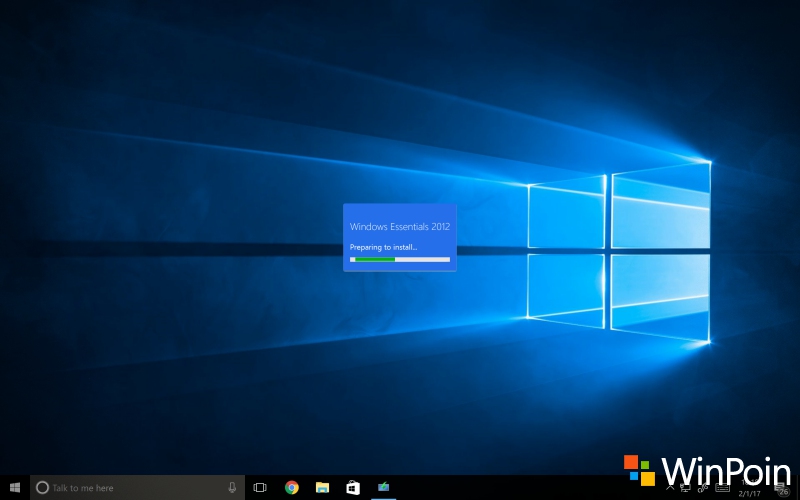This screenshot has height=500, width=800.
Task: Activate the Cortana microphone icon
Action: pos(232,488)
